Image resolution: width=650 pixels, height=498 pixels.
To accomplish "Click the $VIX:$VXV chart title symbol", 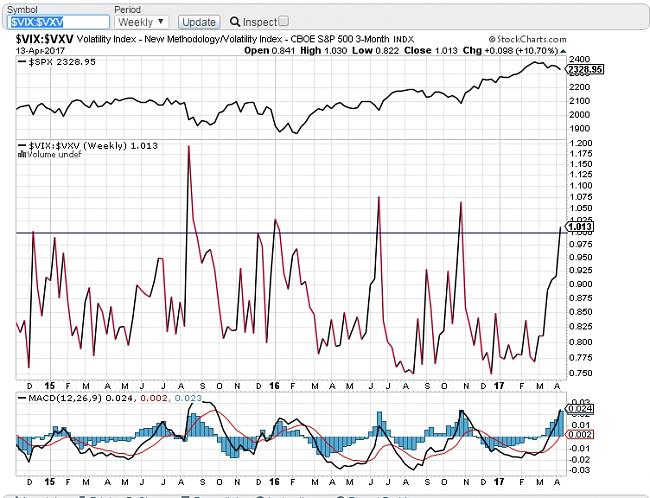I will tap(44, 39).
